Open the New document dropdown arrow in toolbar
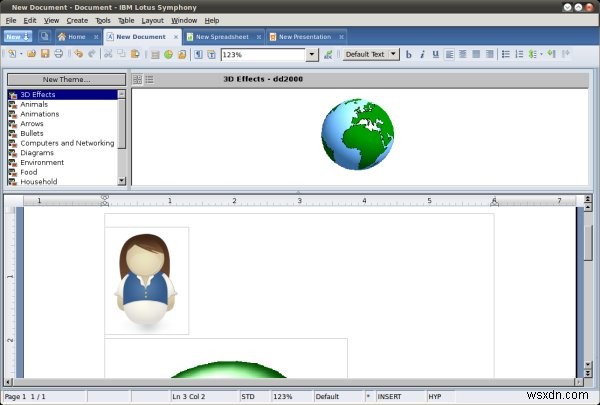 tap(21, 54)
